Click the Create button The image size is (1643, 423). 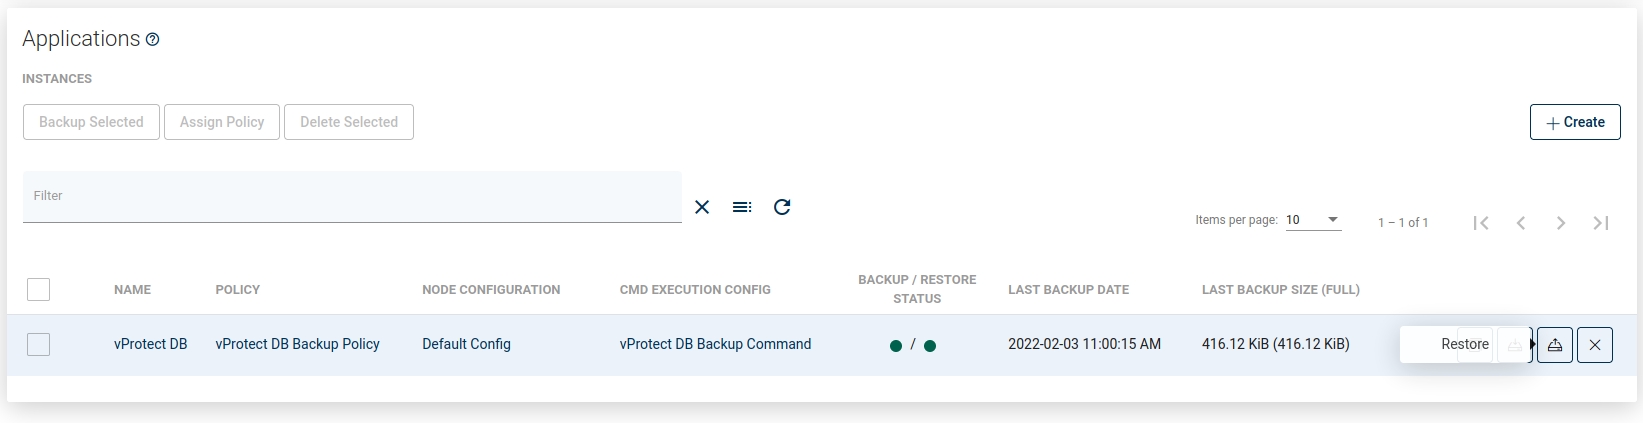(x=1575, y=122)
